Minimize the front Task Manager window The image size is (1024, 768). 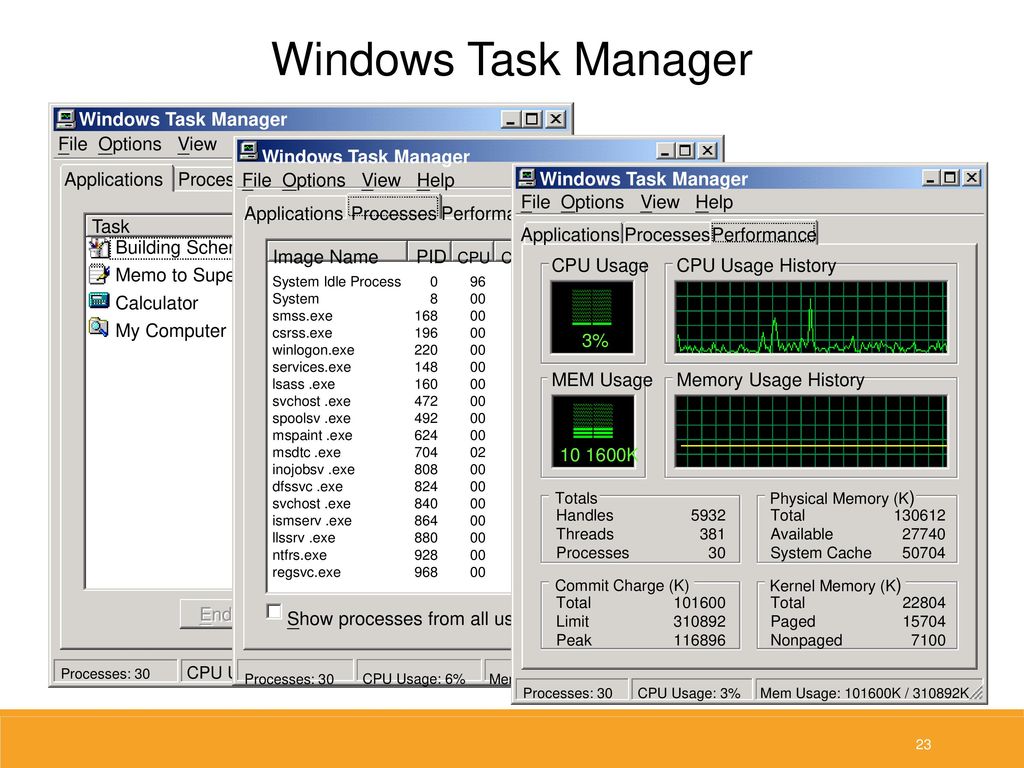point(930,178)
